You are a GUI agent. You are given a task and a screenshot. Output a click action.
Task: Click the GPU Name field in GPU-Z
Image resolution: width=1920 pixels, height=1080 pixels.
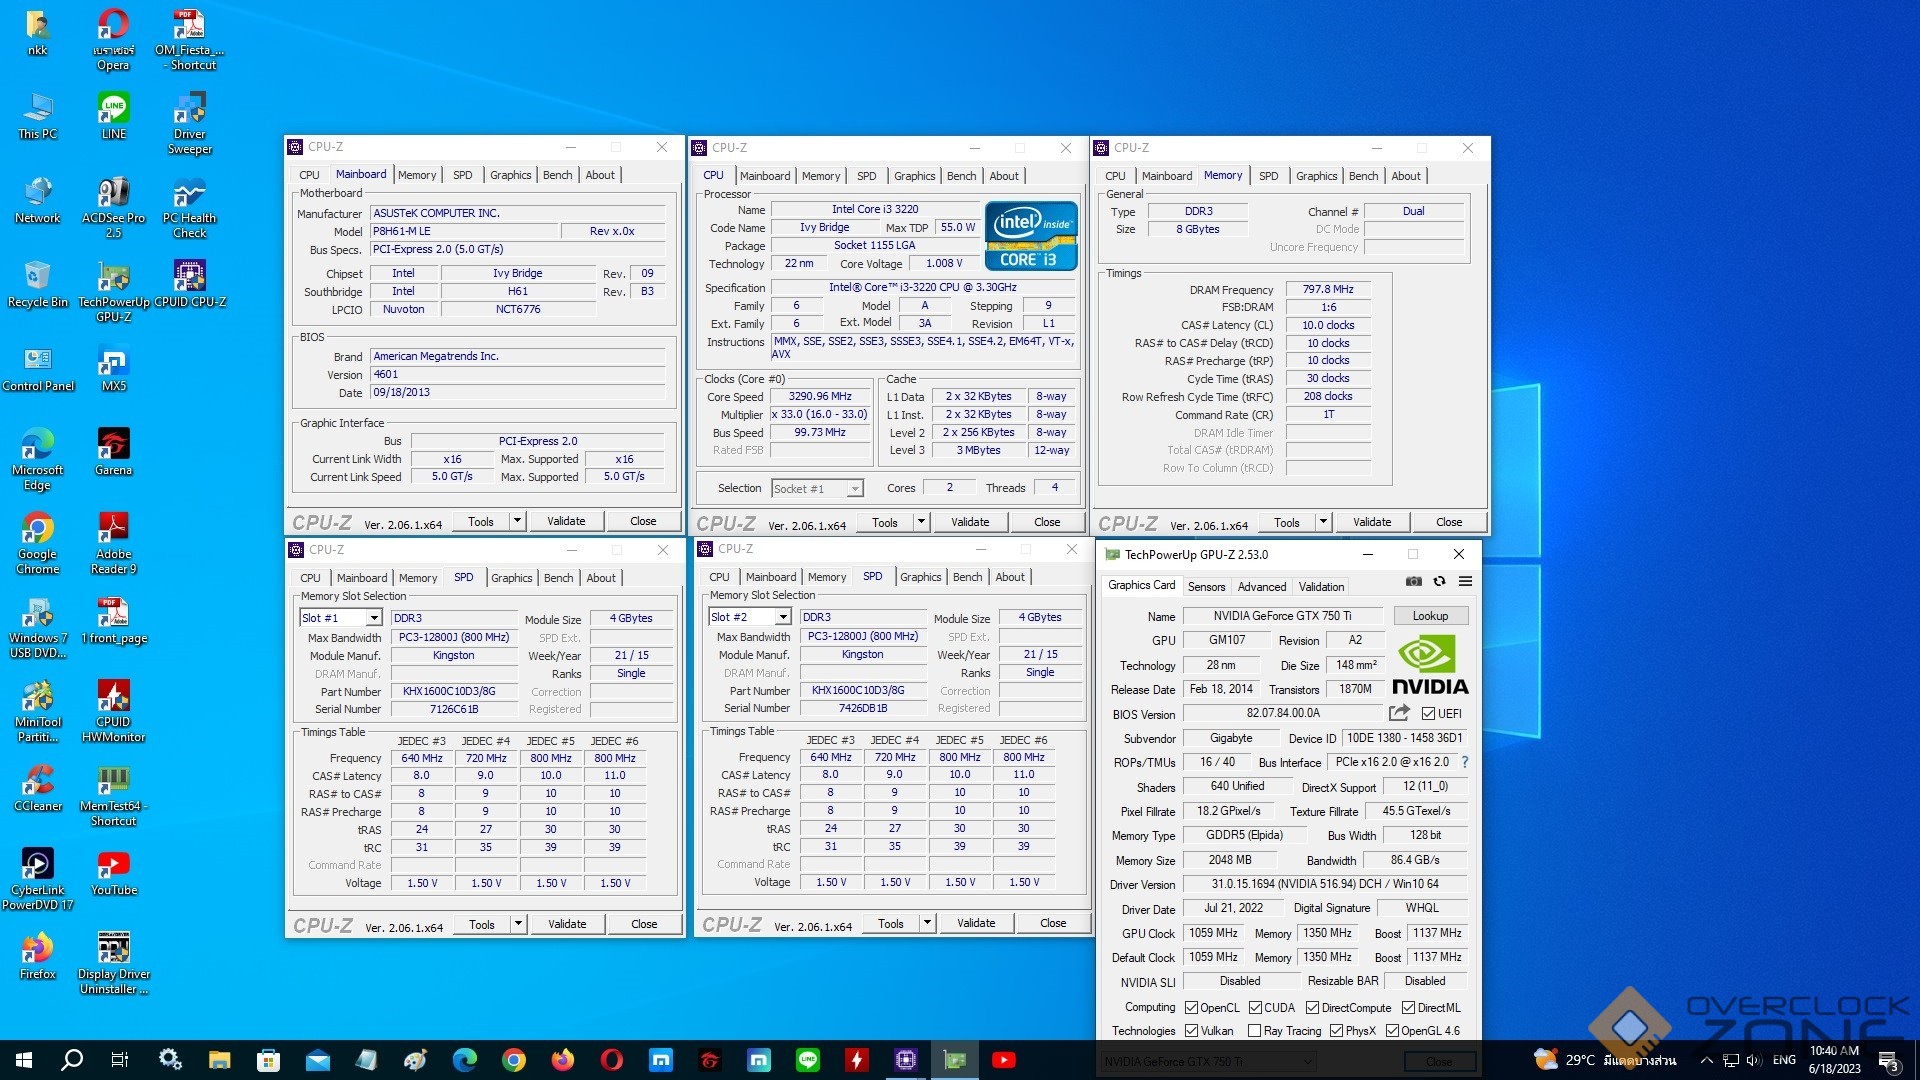coord(1281,616)
